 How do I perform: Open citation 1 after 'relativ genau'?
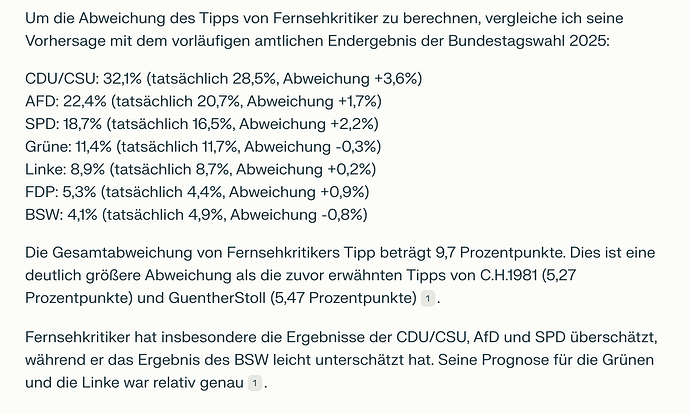click(254, 383)
